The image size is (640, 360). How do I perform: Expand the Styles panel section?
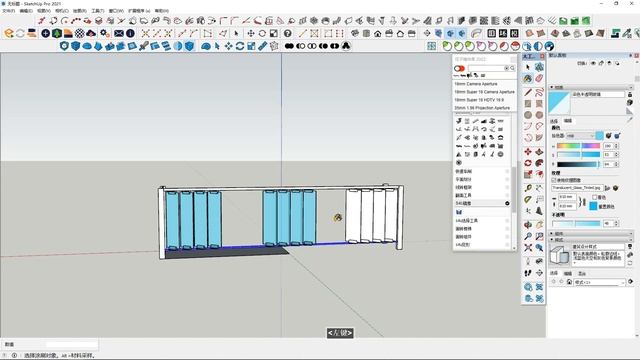(591, 240)
